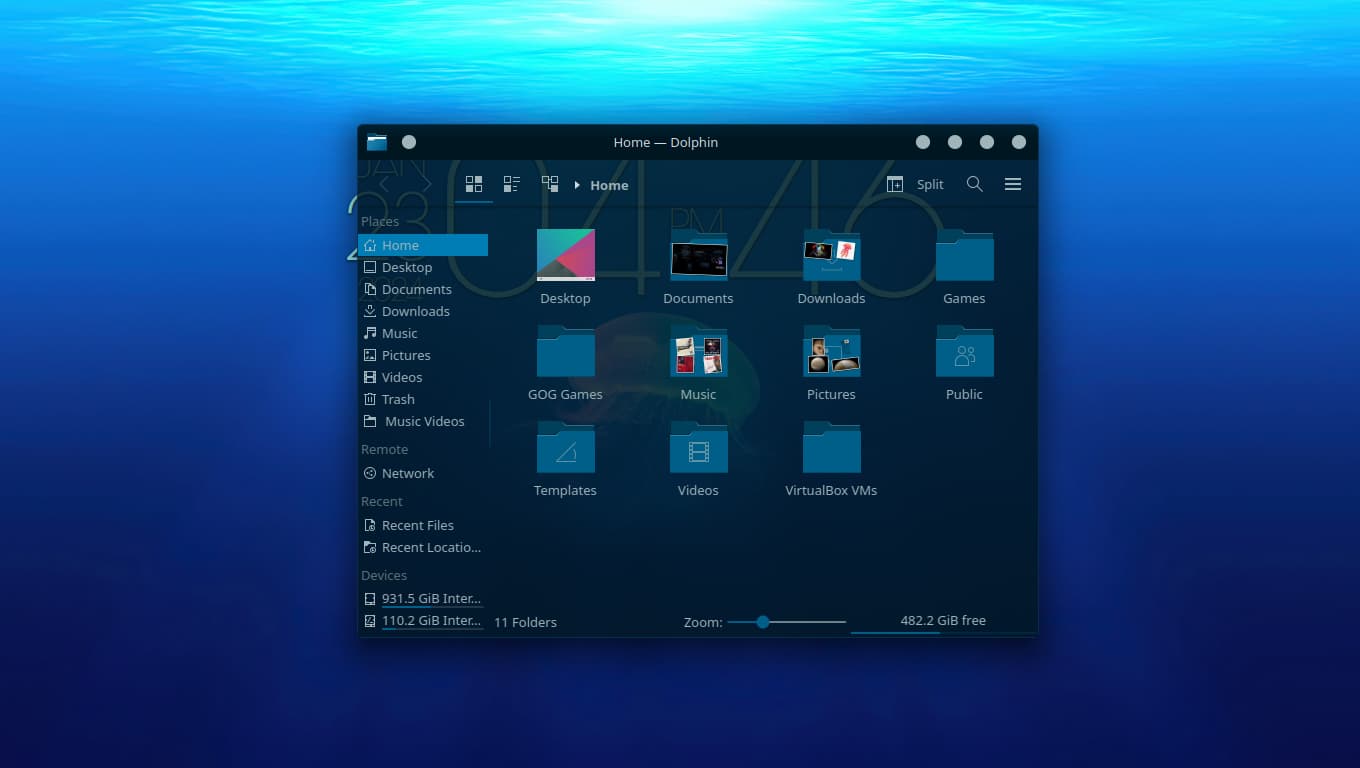1360x768 pixels.
Task: Select Network under Remote
Action: [x=408, y=473]
